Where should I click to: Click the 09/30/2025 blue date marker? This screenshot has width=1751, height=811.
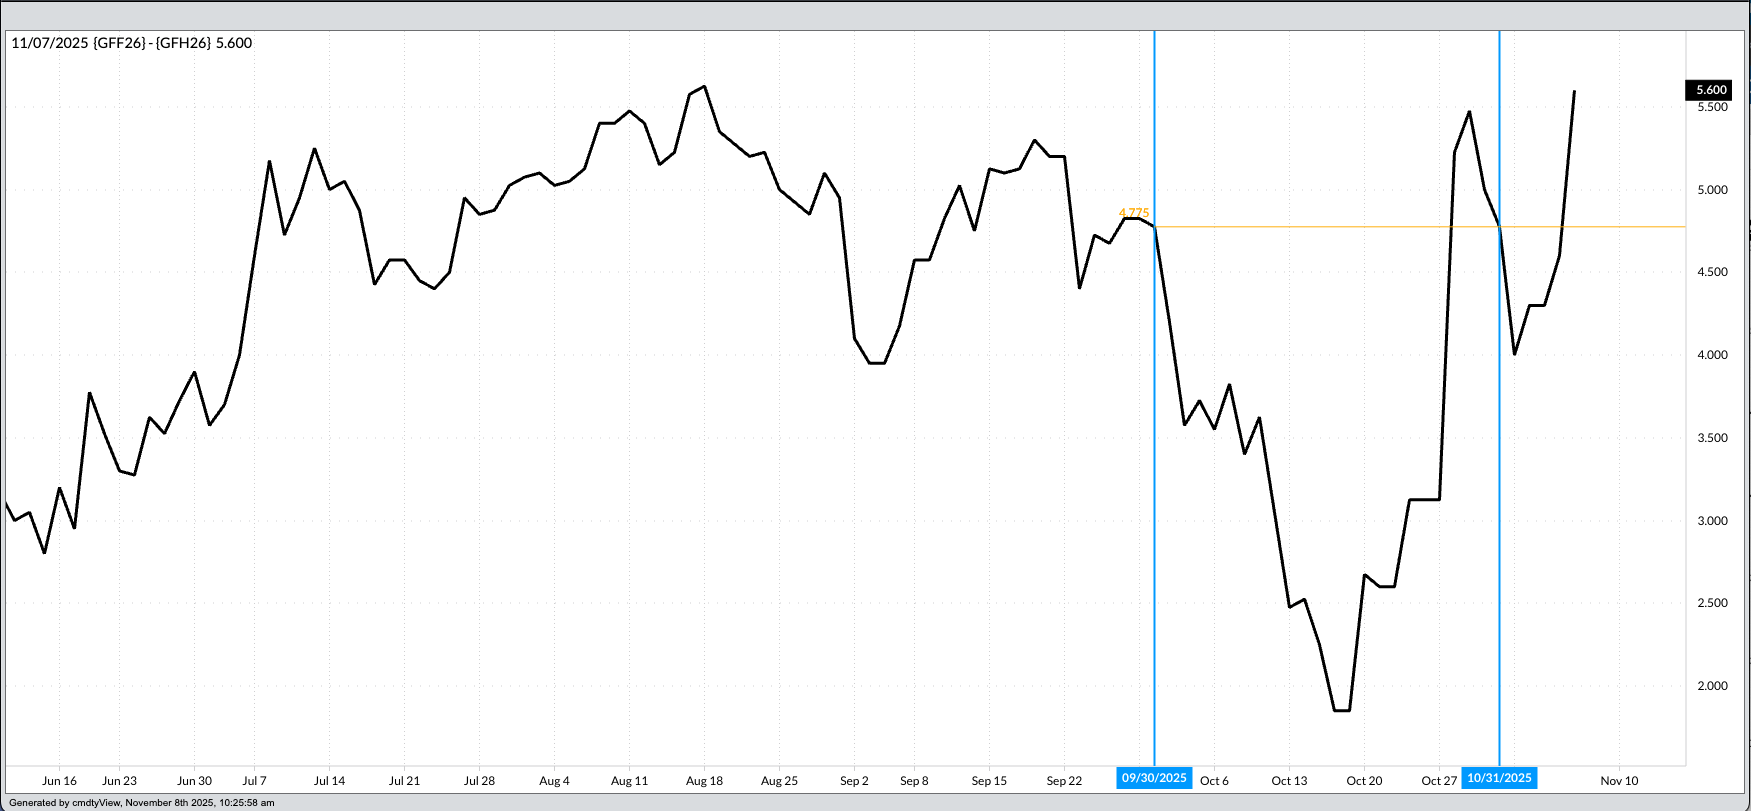[x=1154, y=778]
